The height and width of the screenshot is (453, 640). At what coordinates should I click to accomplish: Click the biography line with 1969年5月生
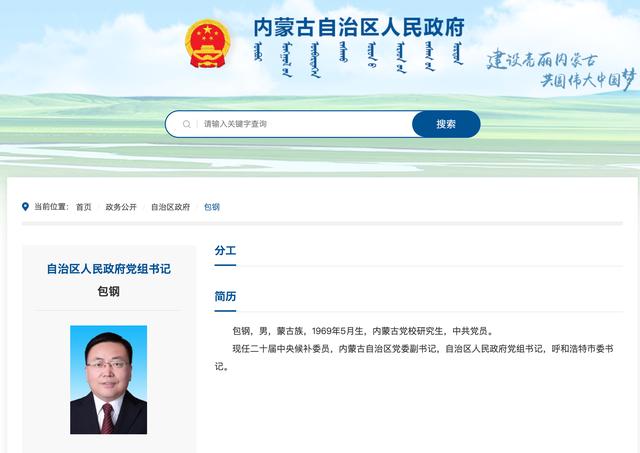(x=363, y=331)
